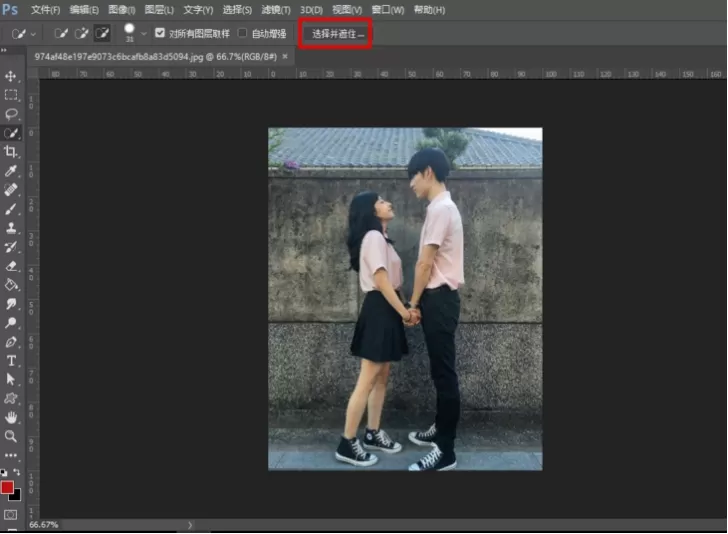The width and height of the screenshot is (728, 534).
Task: Switch to the 974af48e...jpg document tab
Action: (x=156, y=57)
